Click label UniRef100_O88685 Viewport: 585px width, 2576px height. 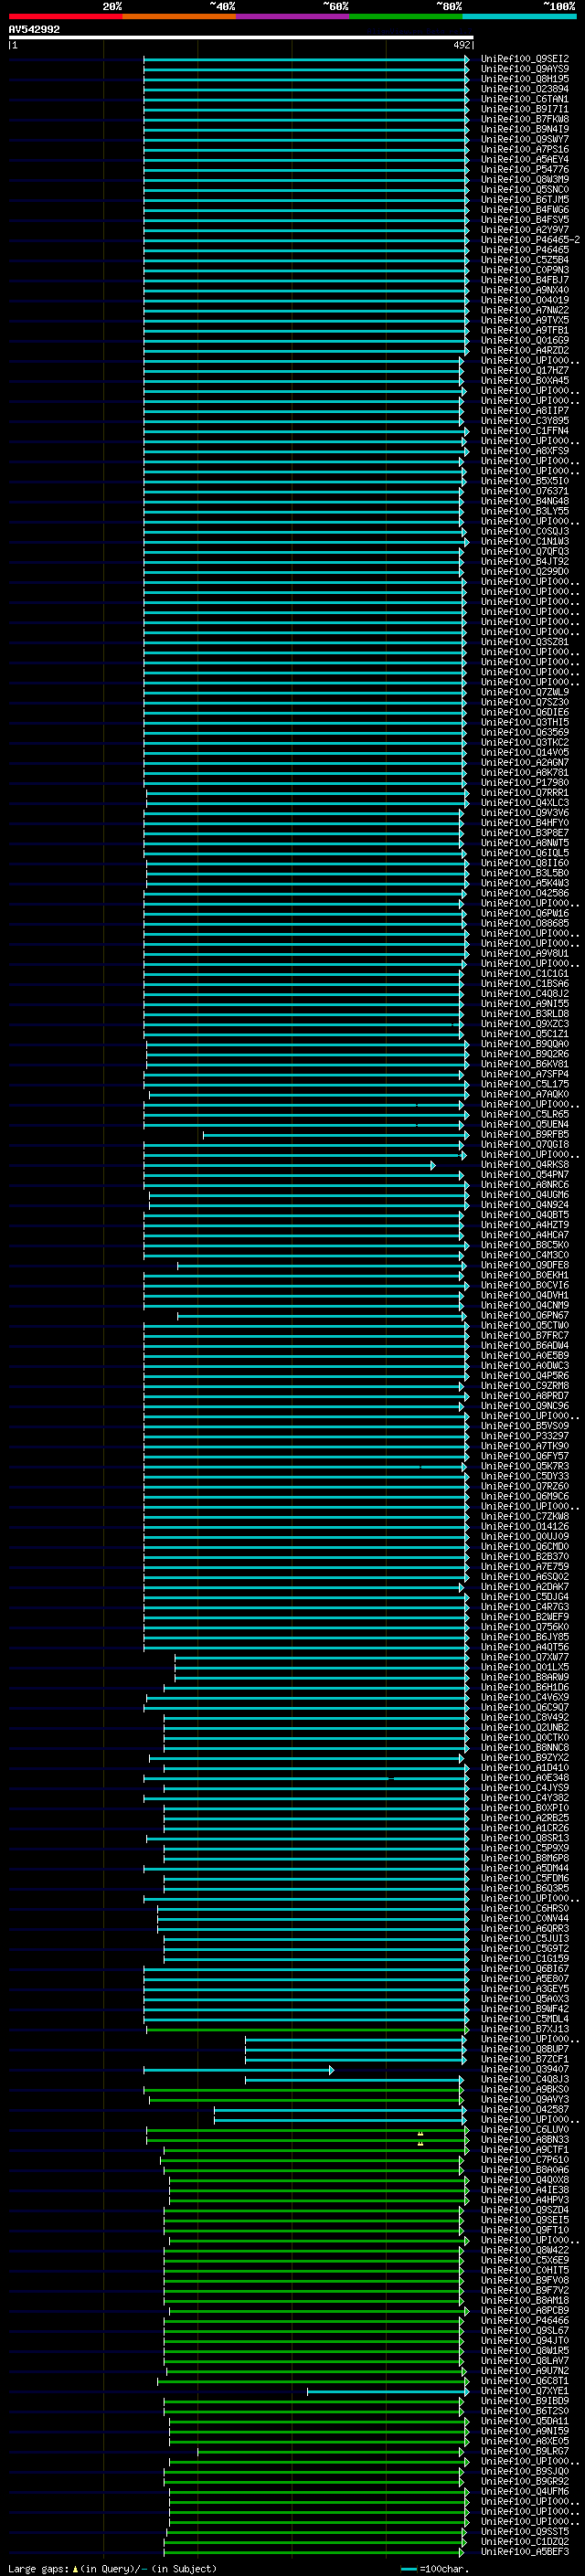[524, 923]
